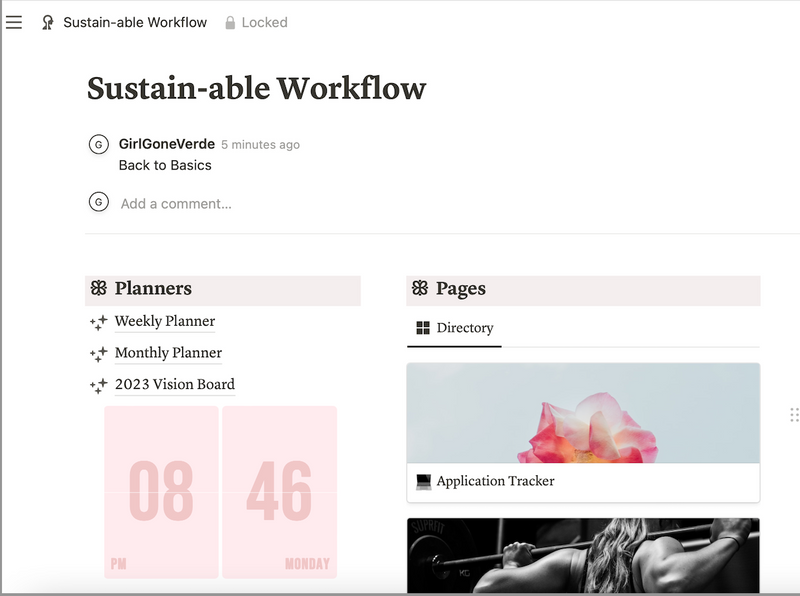800x596 pixels.
Task: Click the sparkle icon beside Monthly Planner
Action: click(98, 354)
